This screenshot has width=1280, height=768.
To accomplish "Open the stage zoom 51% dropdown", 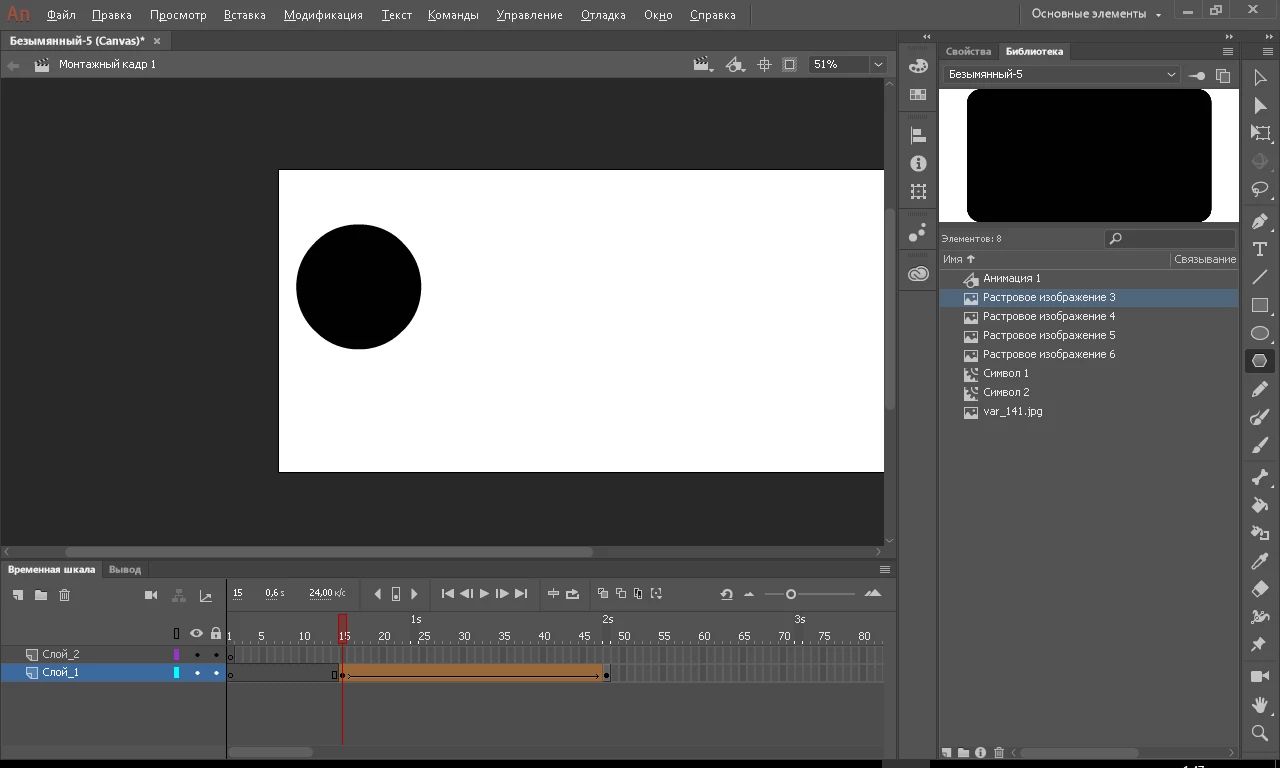I will [878, 64].
